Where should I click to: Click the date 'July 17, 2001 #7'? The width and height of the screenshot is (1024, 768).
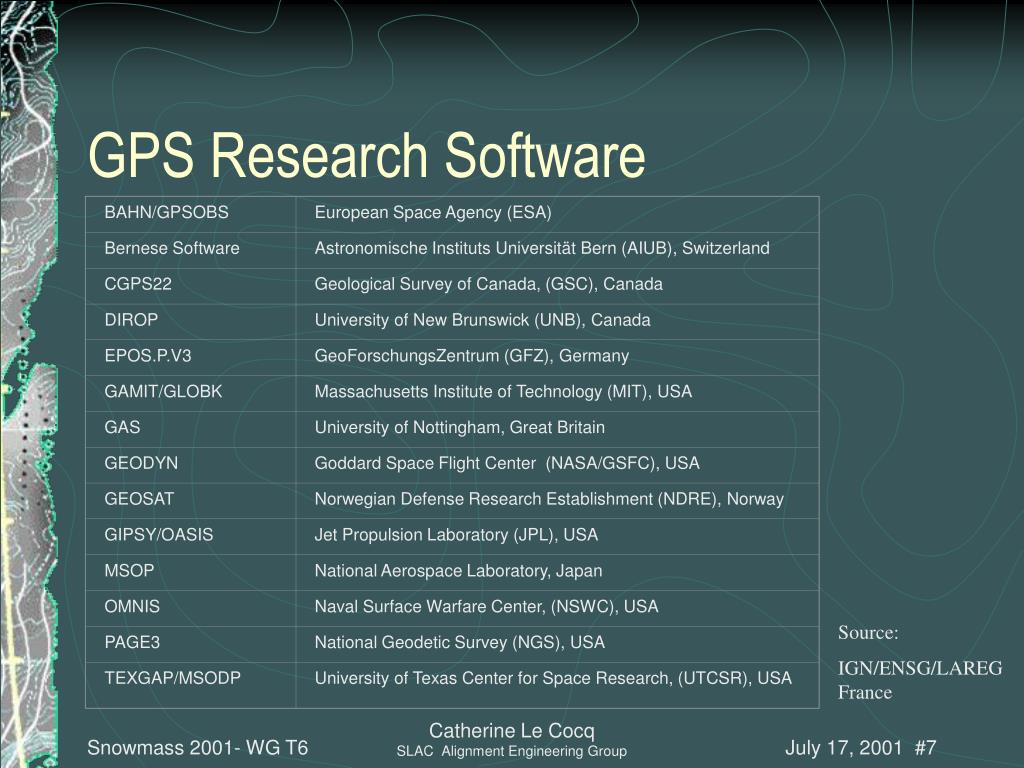861,748
